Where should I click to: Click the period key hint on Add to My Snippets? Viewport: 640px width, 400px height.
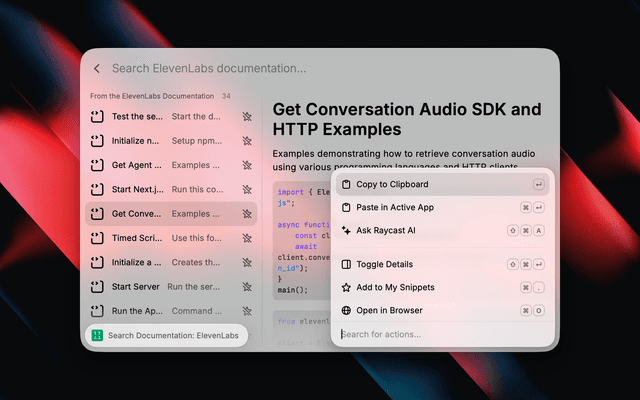pos(539,287)
